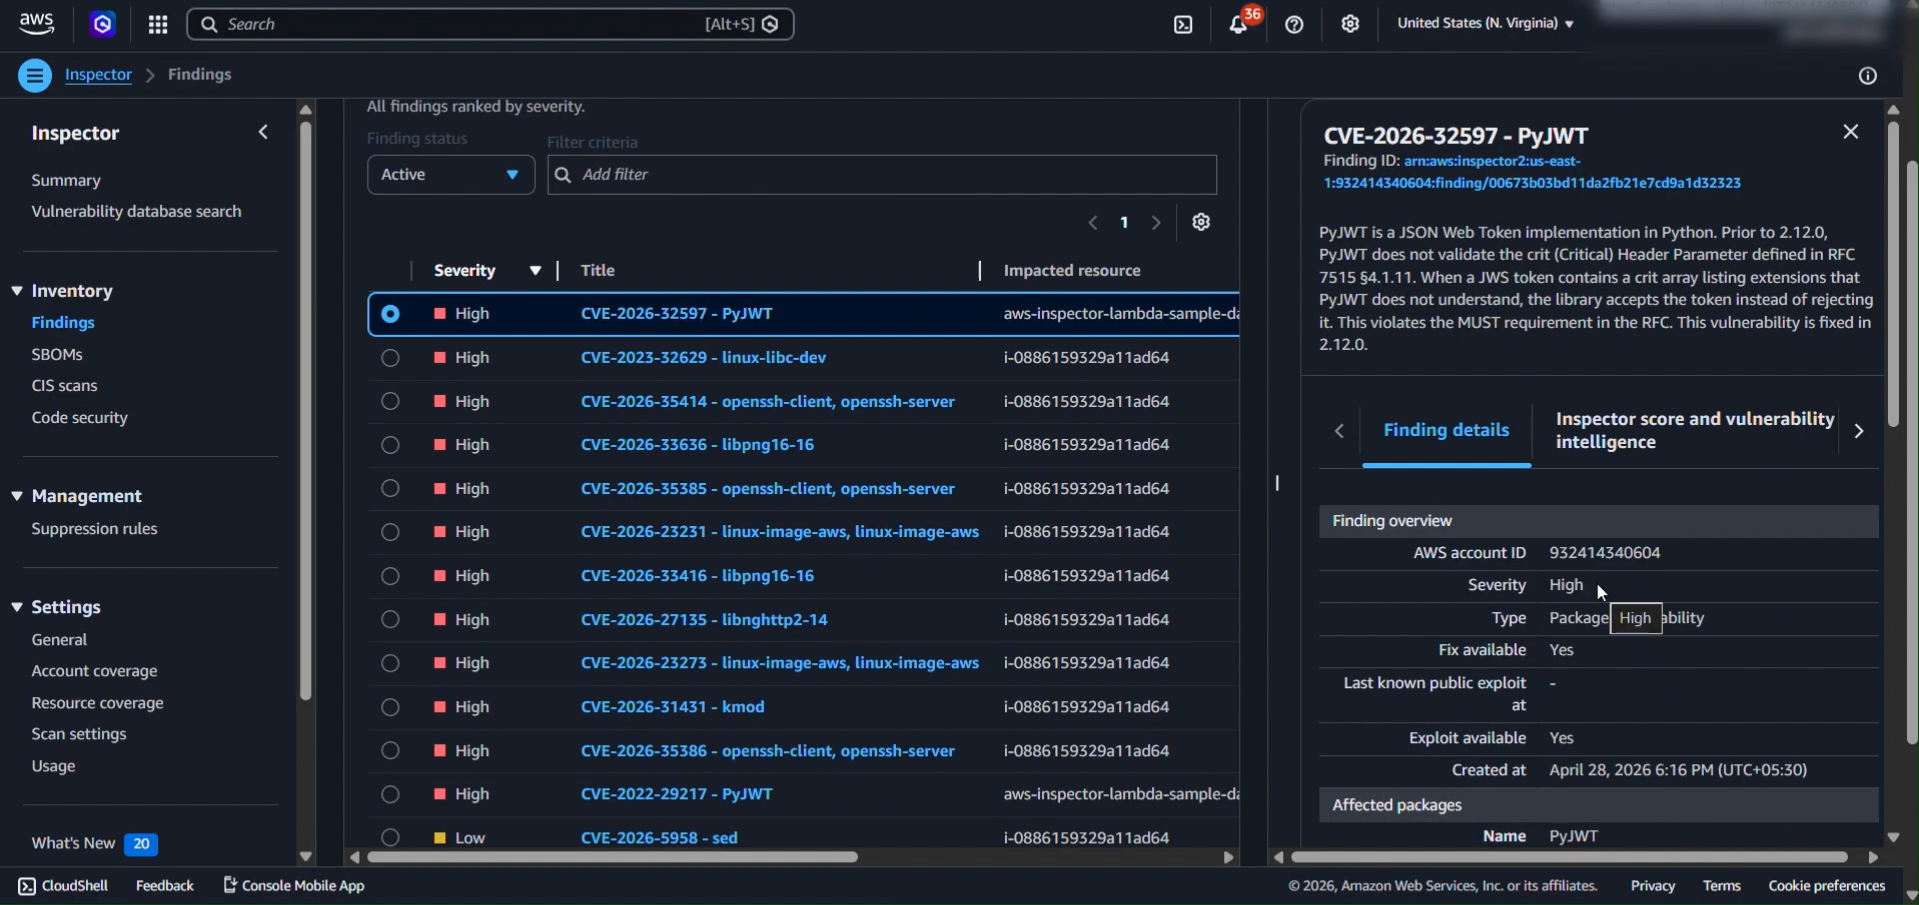Open the AWS console home logo
The image size is (1919, 905).
tap(37, 24)
